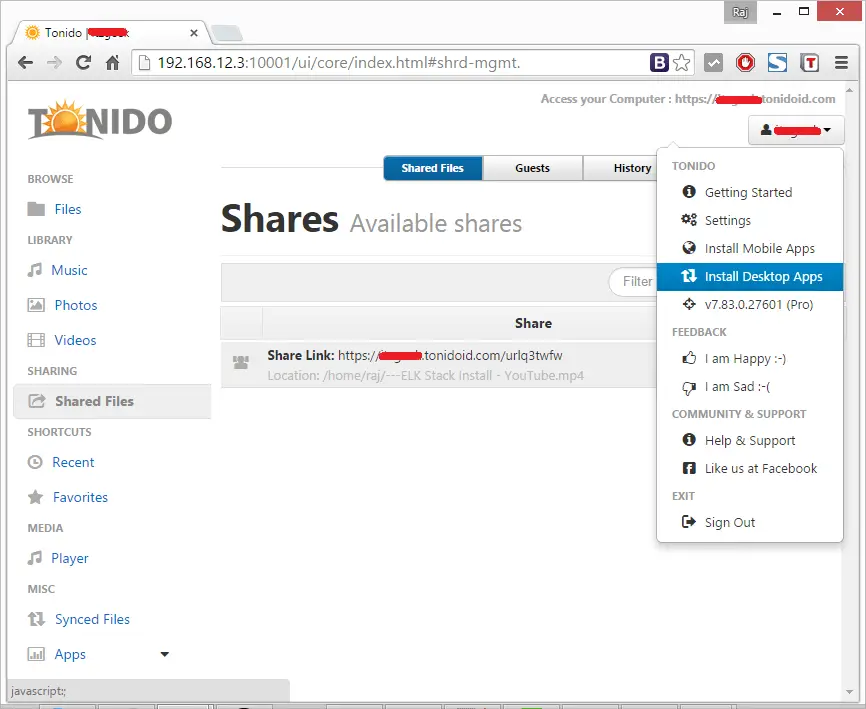Viewport: 866px width, 709px height.
Task: Click the Share column header
Action: pyautogui.click(x=533, y=323)
